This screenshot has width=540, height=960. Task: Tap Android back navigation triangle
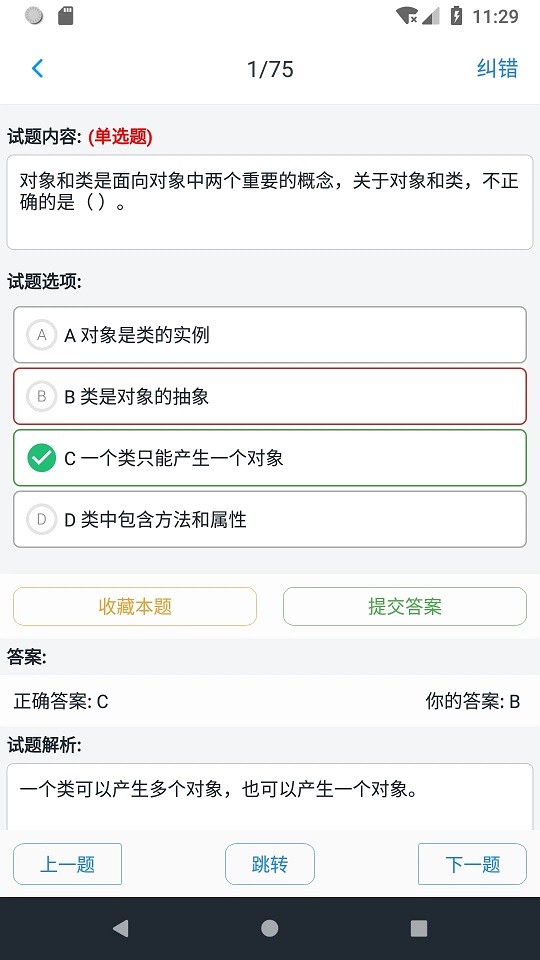tap(121, 928)
